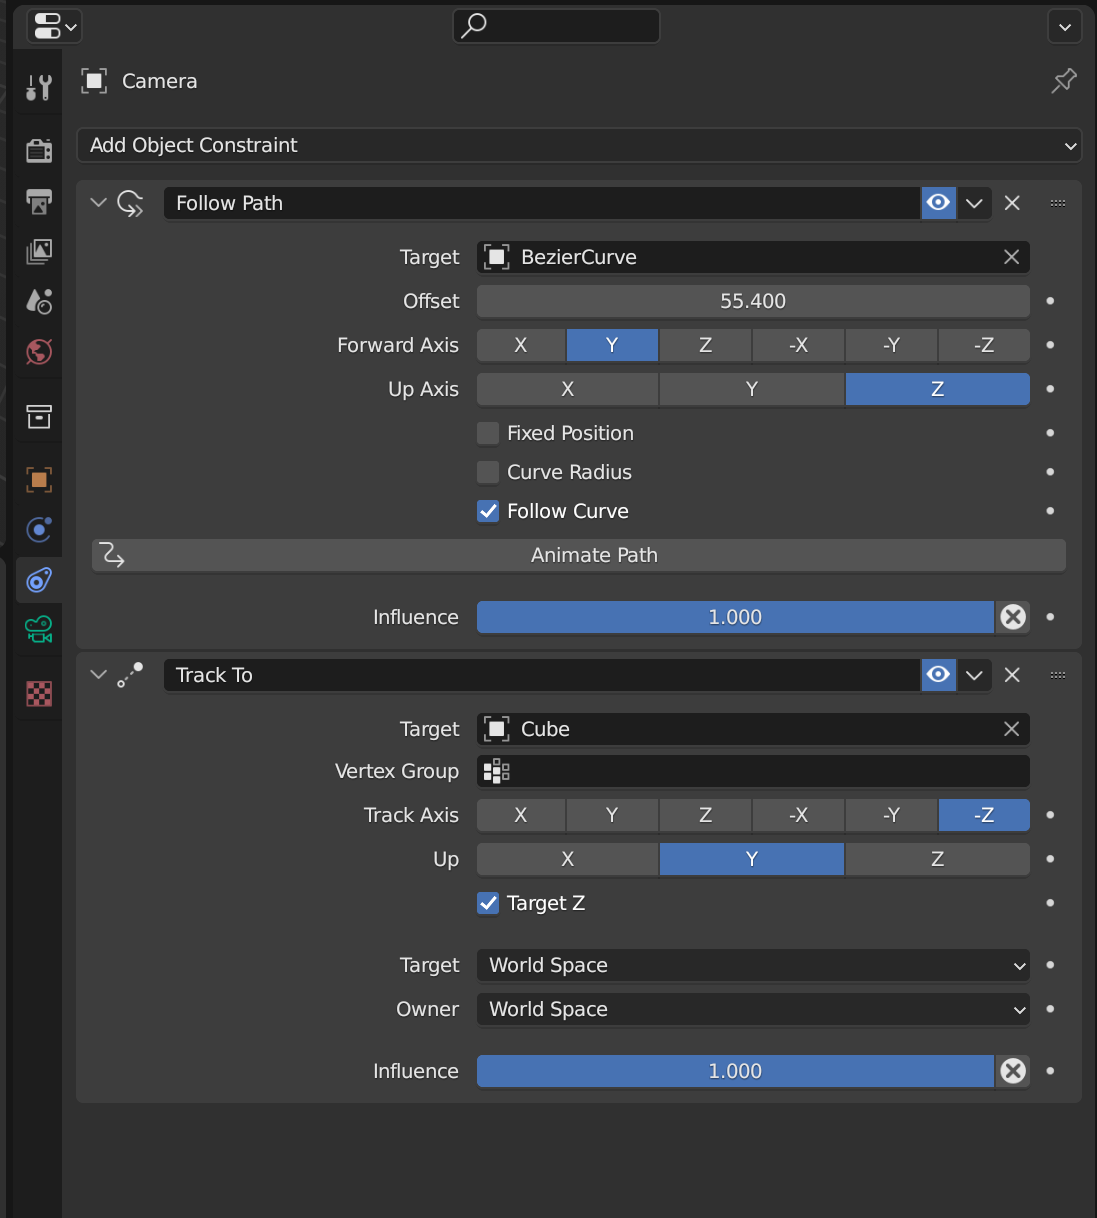1097x1218 pixels.
Task: Set Track To Up axis to Z
Action: (937, 859)
